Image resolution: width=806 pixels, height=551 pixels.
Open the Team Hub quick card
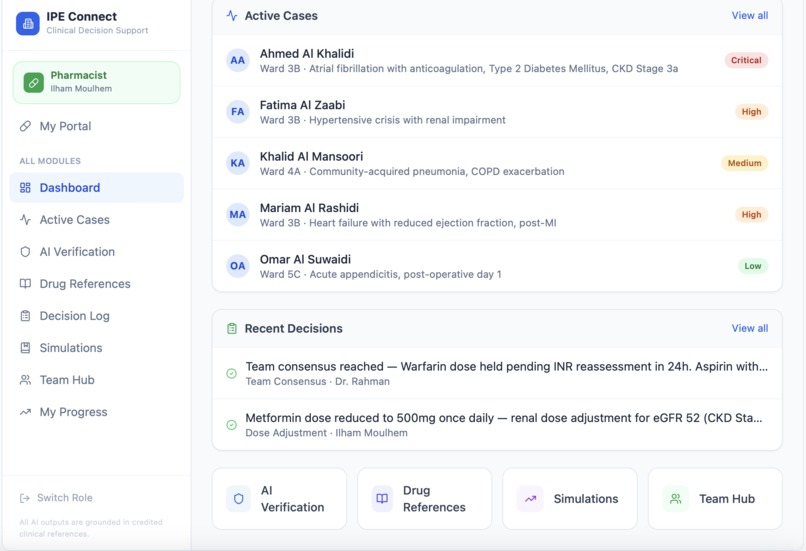pos(715,499)
